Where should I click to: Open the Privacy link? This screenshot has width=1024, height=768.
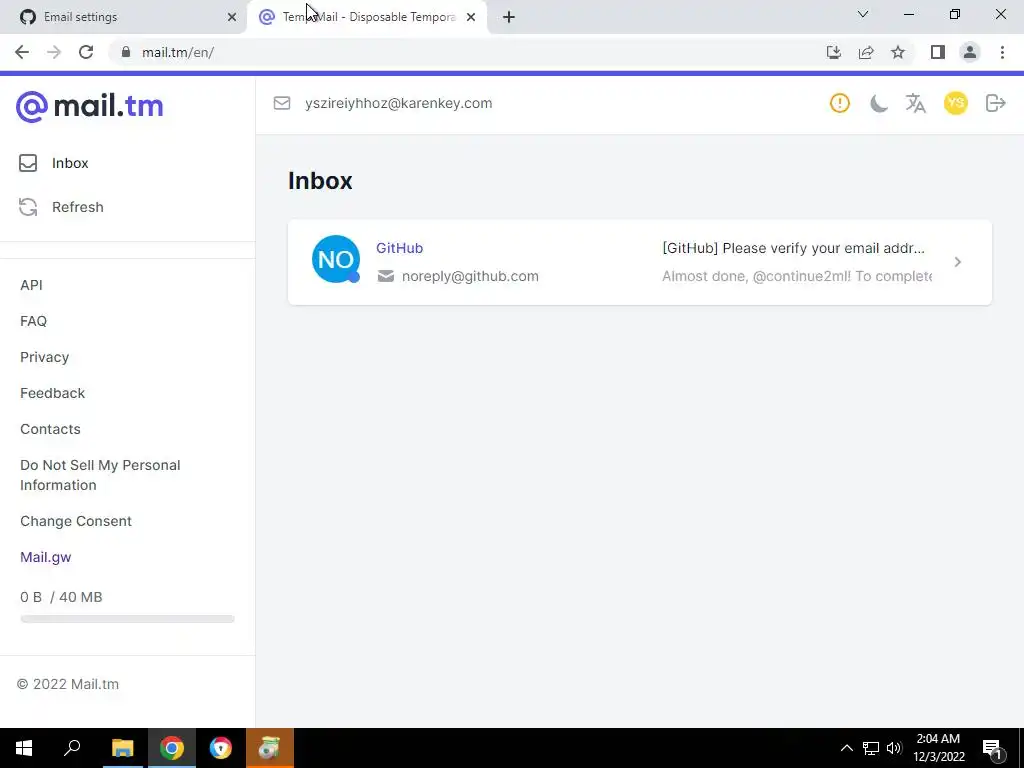[44, 357]
